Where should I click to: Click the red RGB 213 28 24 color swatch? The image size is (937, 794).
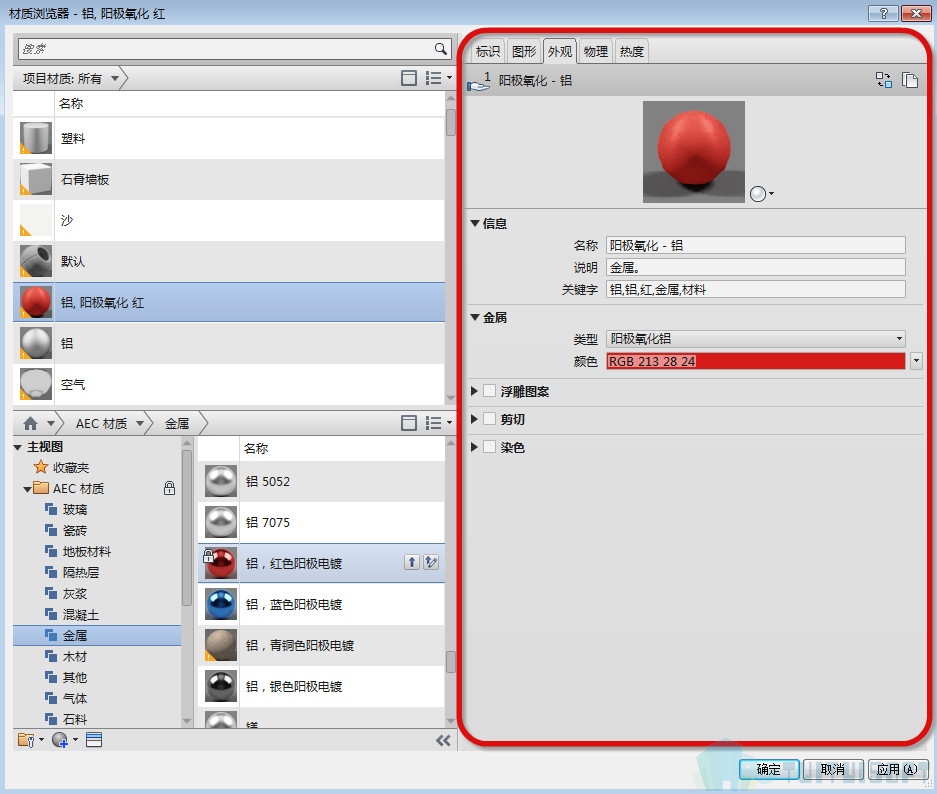pyautogui.click(x=755, y=361)
